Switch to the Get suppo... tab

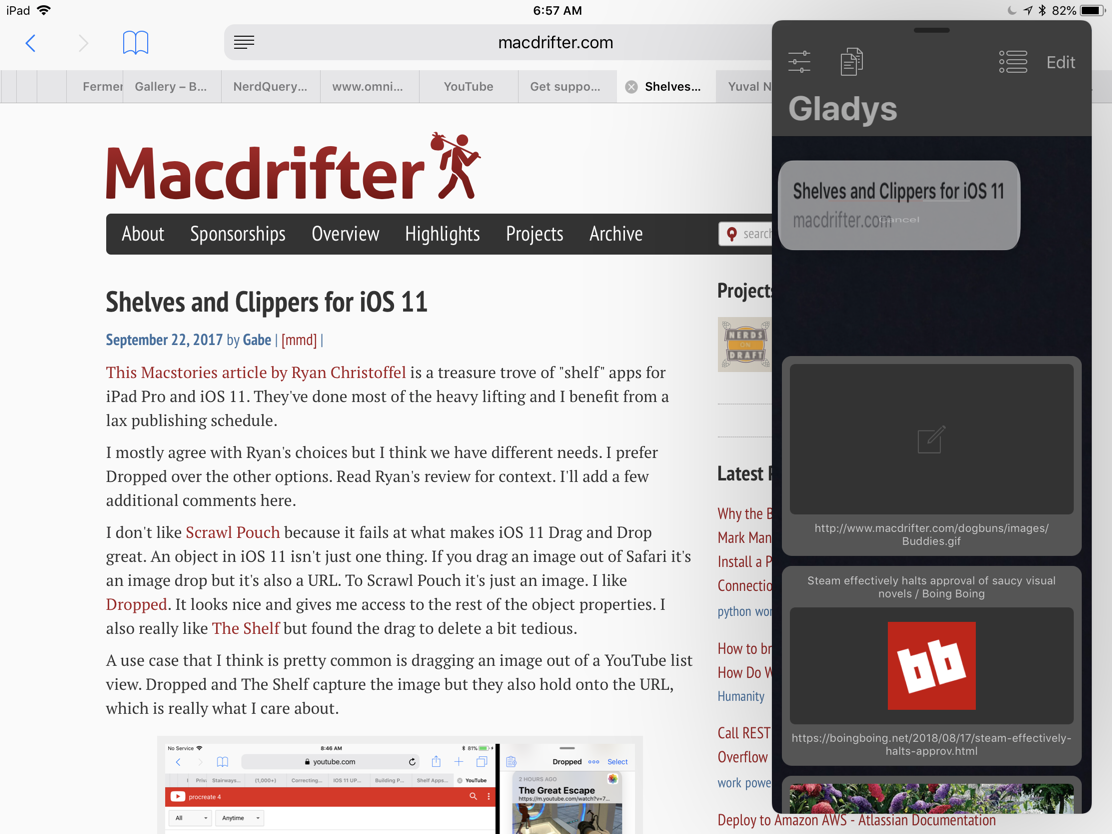pos(565,87)
